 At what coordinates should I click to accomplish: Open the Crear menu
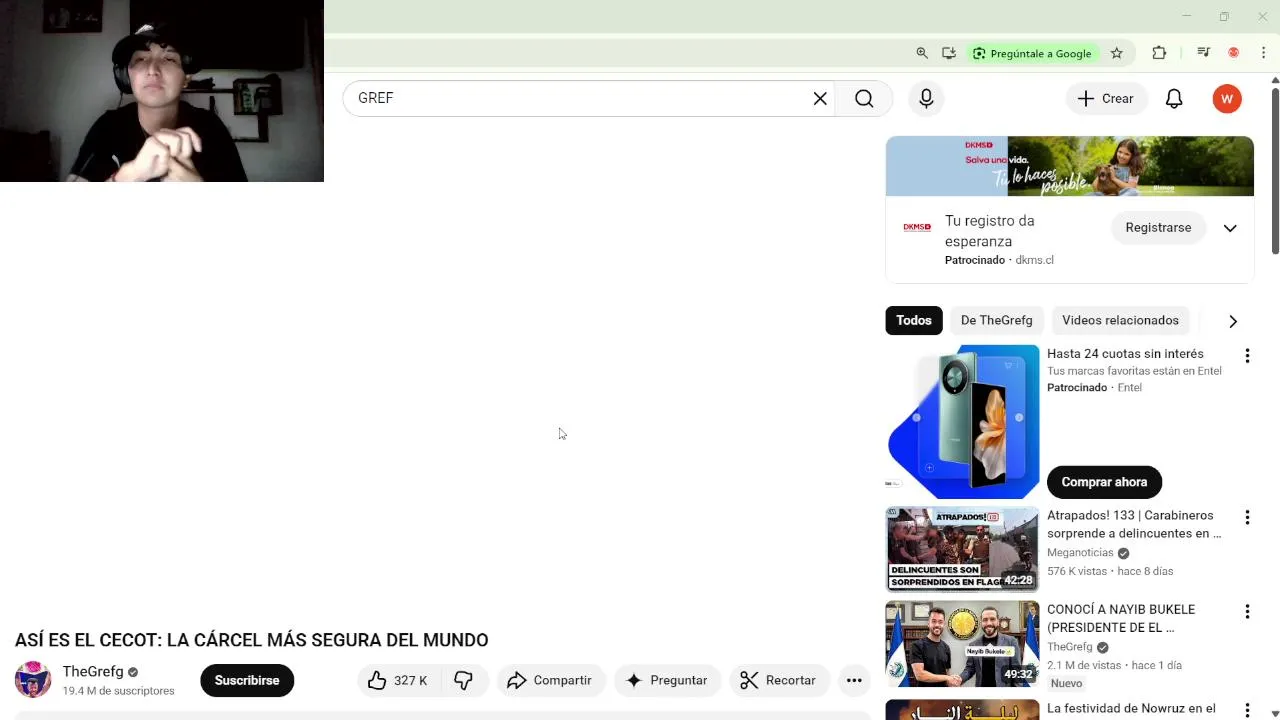click(1106, 98)
